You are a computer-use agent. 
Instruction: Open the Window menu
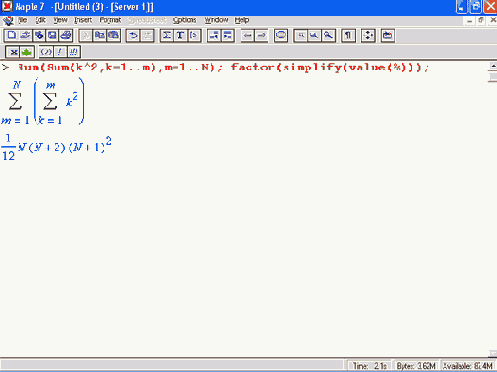[216, 20]
